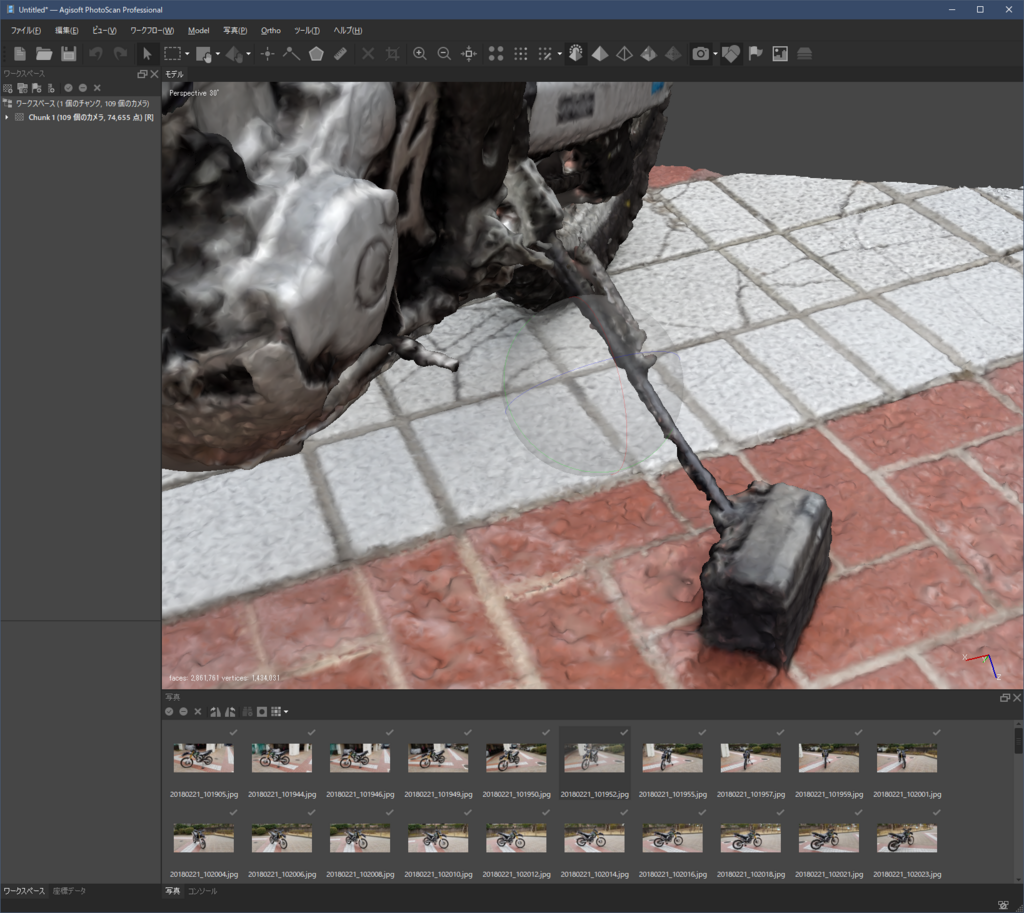
Task: Activate the Move Object tool
Action: tap(234, 54)
